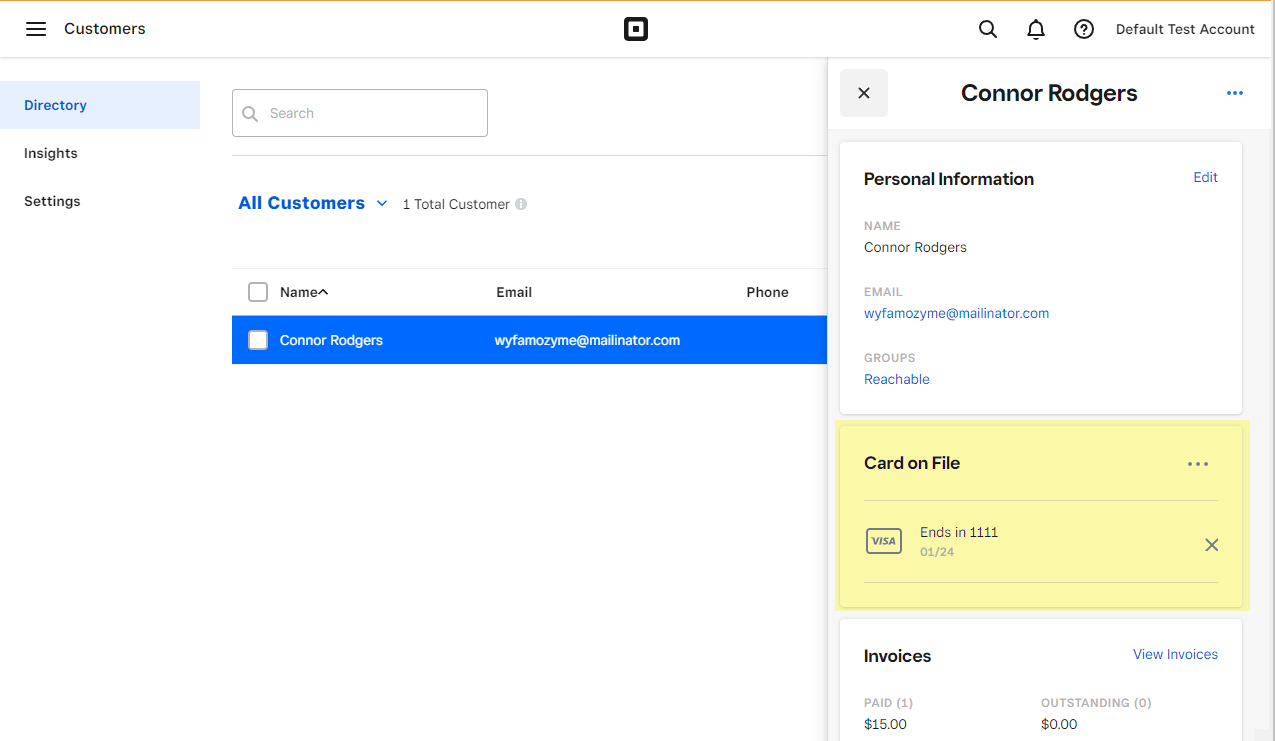Click Edit in Personal Information

point(1205,177)
